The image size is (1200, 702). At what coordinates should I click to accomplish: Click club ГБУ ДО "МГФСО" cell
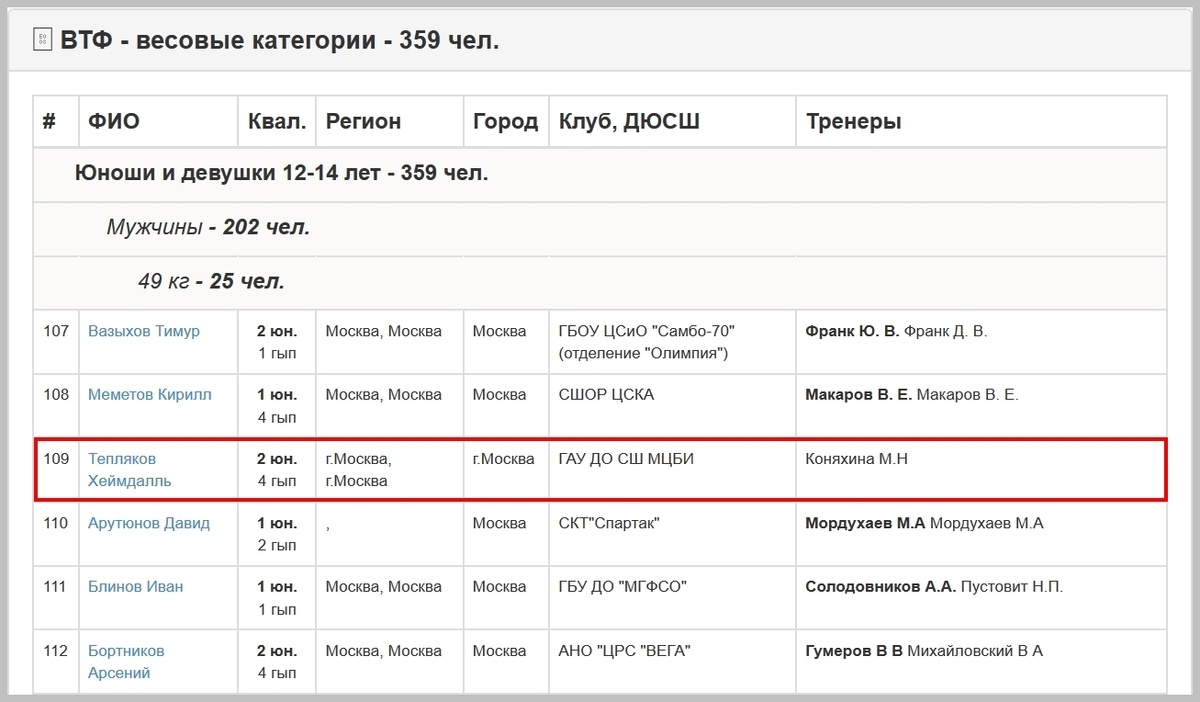pyautogui.click(x=672, y=598)
